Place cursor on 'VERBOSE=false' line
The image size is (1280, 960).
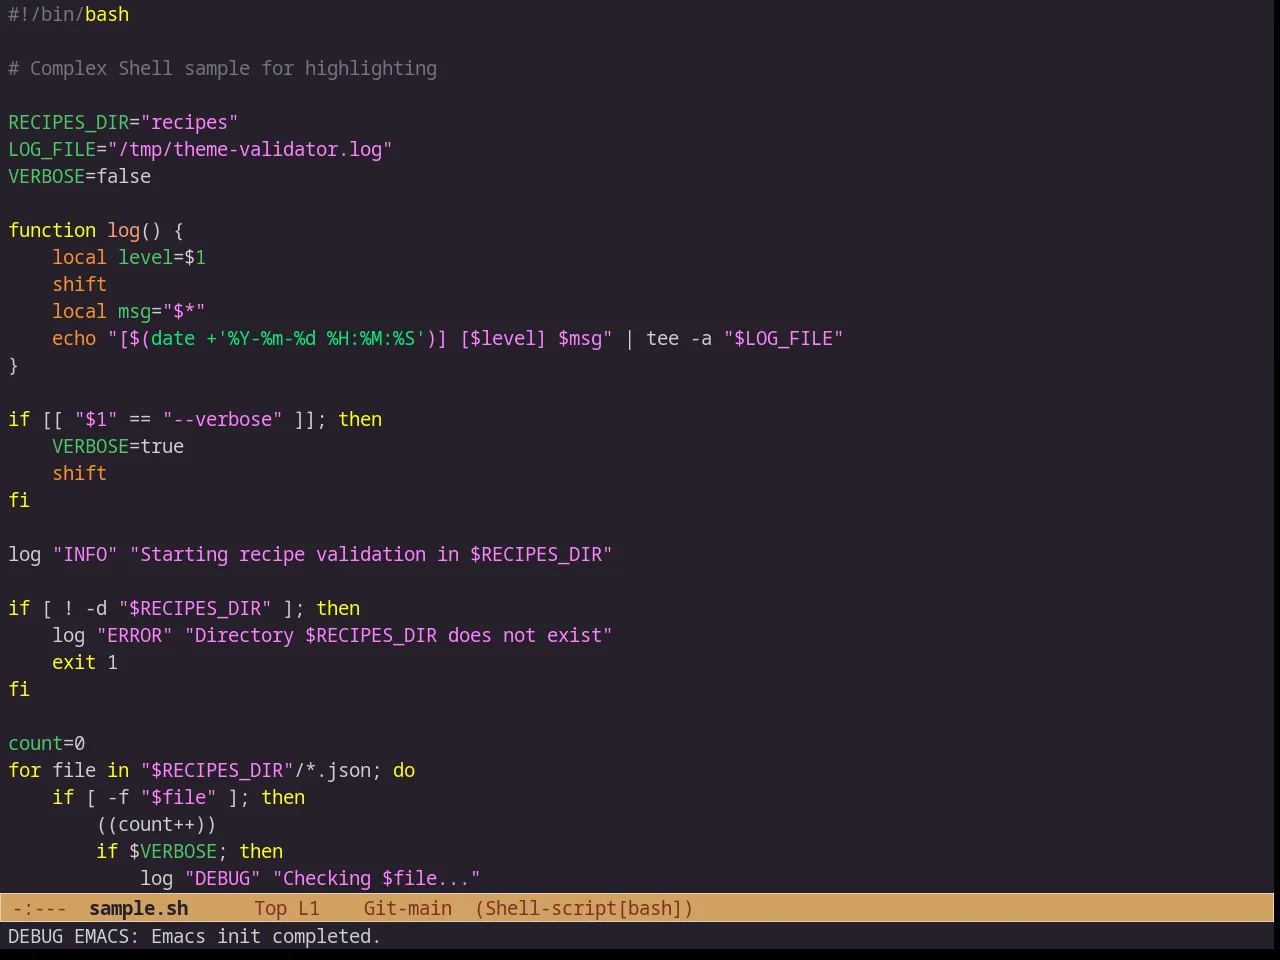[x=80, y=176]
